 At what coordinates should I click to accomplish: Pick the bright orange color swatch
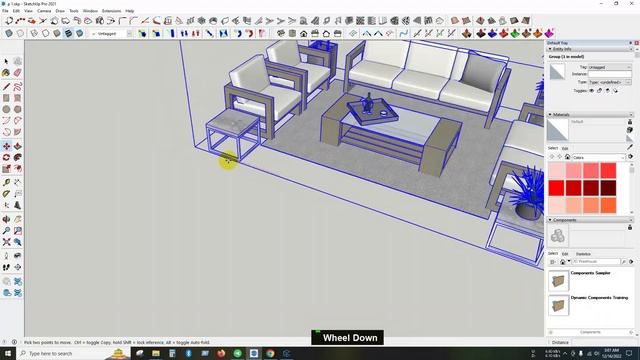(x=608, y=205)
